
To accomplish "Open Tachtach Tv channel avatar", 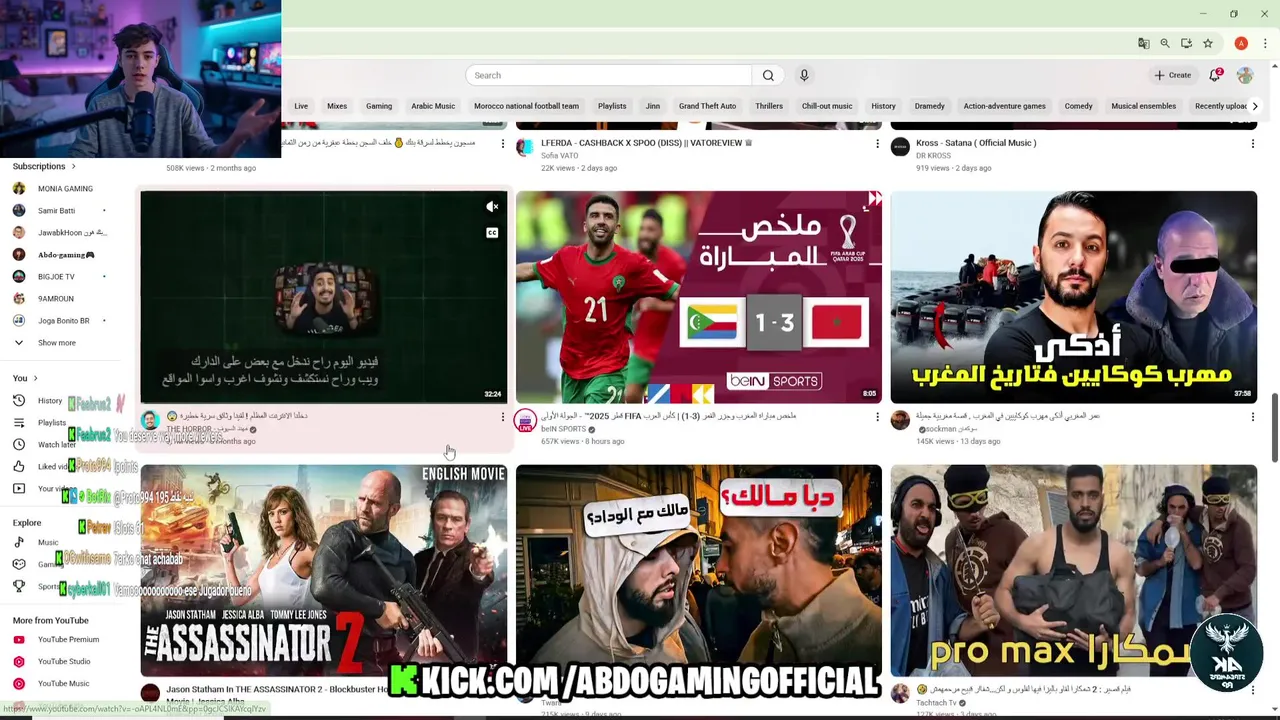I will pos(900,693).
